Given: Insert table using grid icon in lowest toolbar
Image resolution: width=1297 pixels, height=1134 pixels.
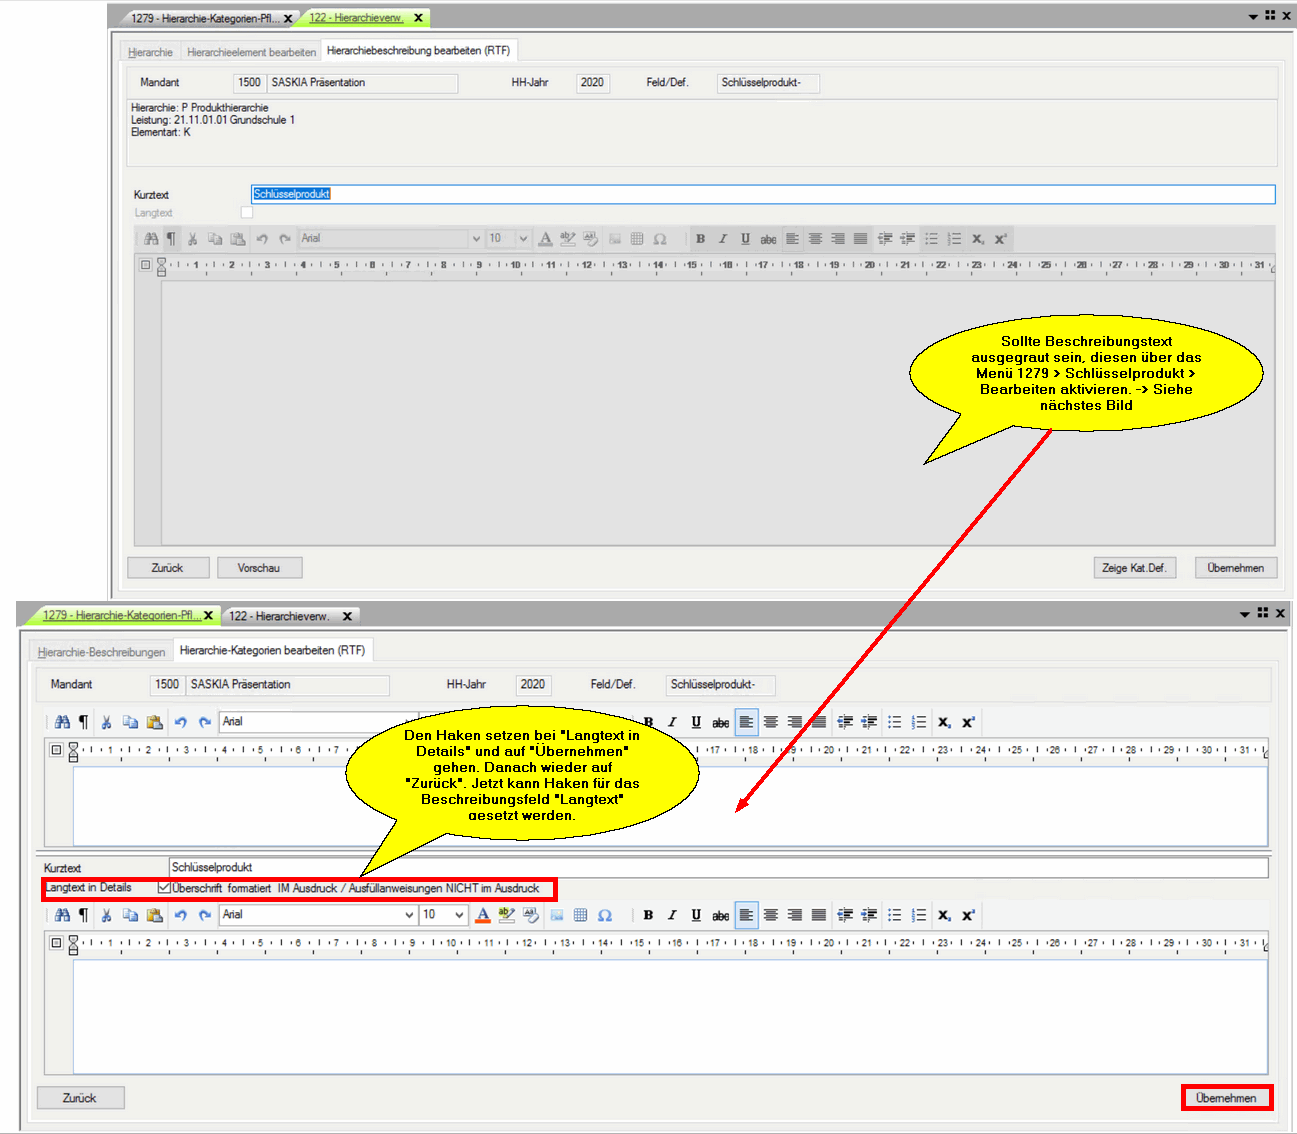Looking at the screenshot, I should click(x=581, y=915).
